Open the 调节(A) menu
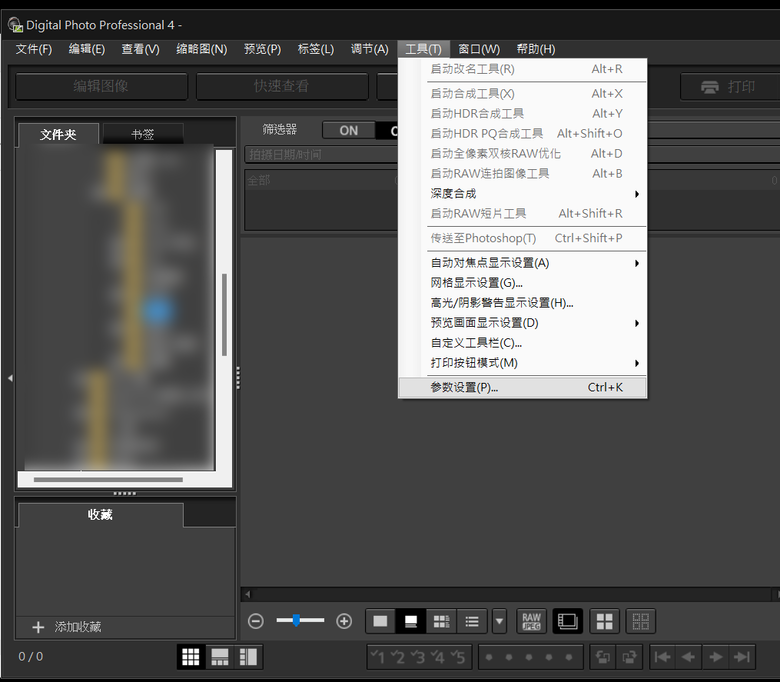The height and width of the screenshot is (682, 780). click(370, 49)
